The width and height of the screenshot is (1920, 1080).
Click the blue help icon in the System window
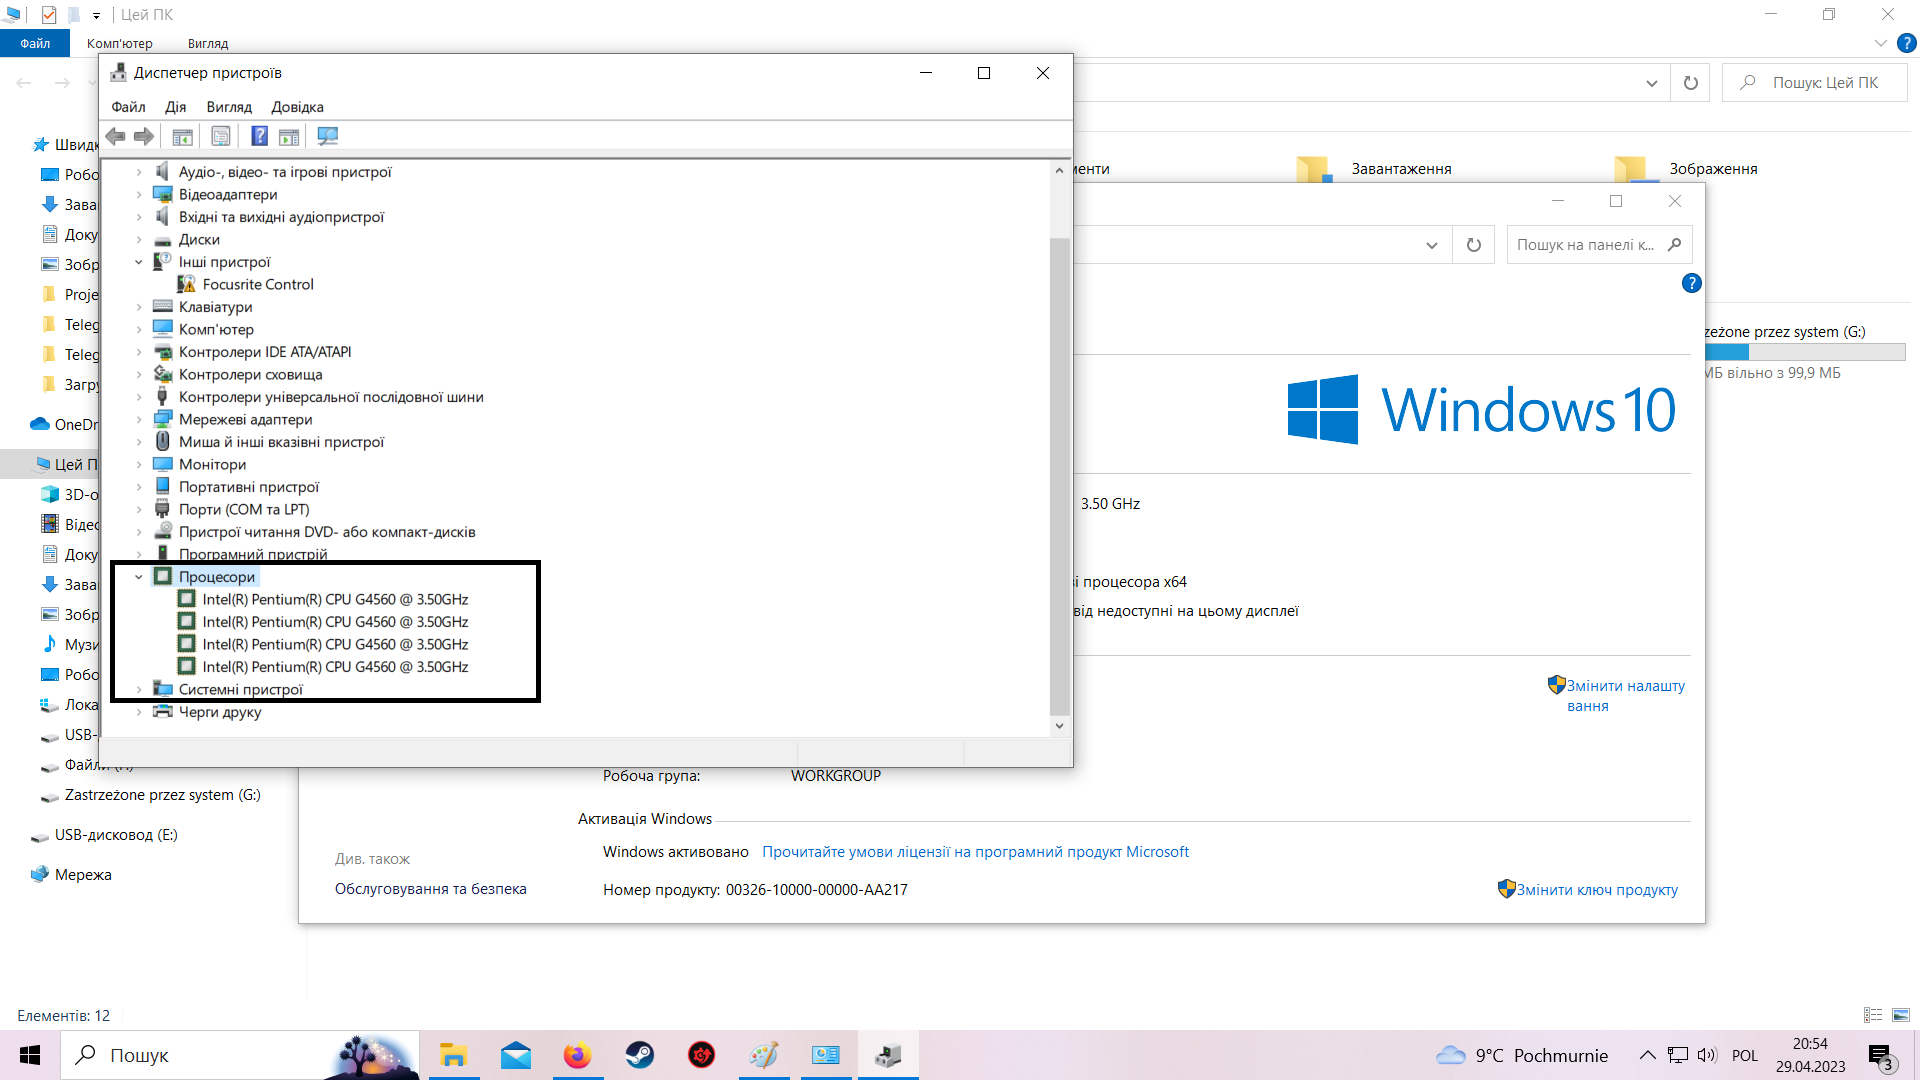tap(1691, 283)
